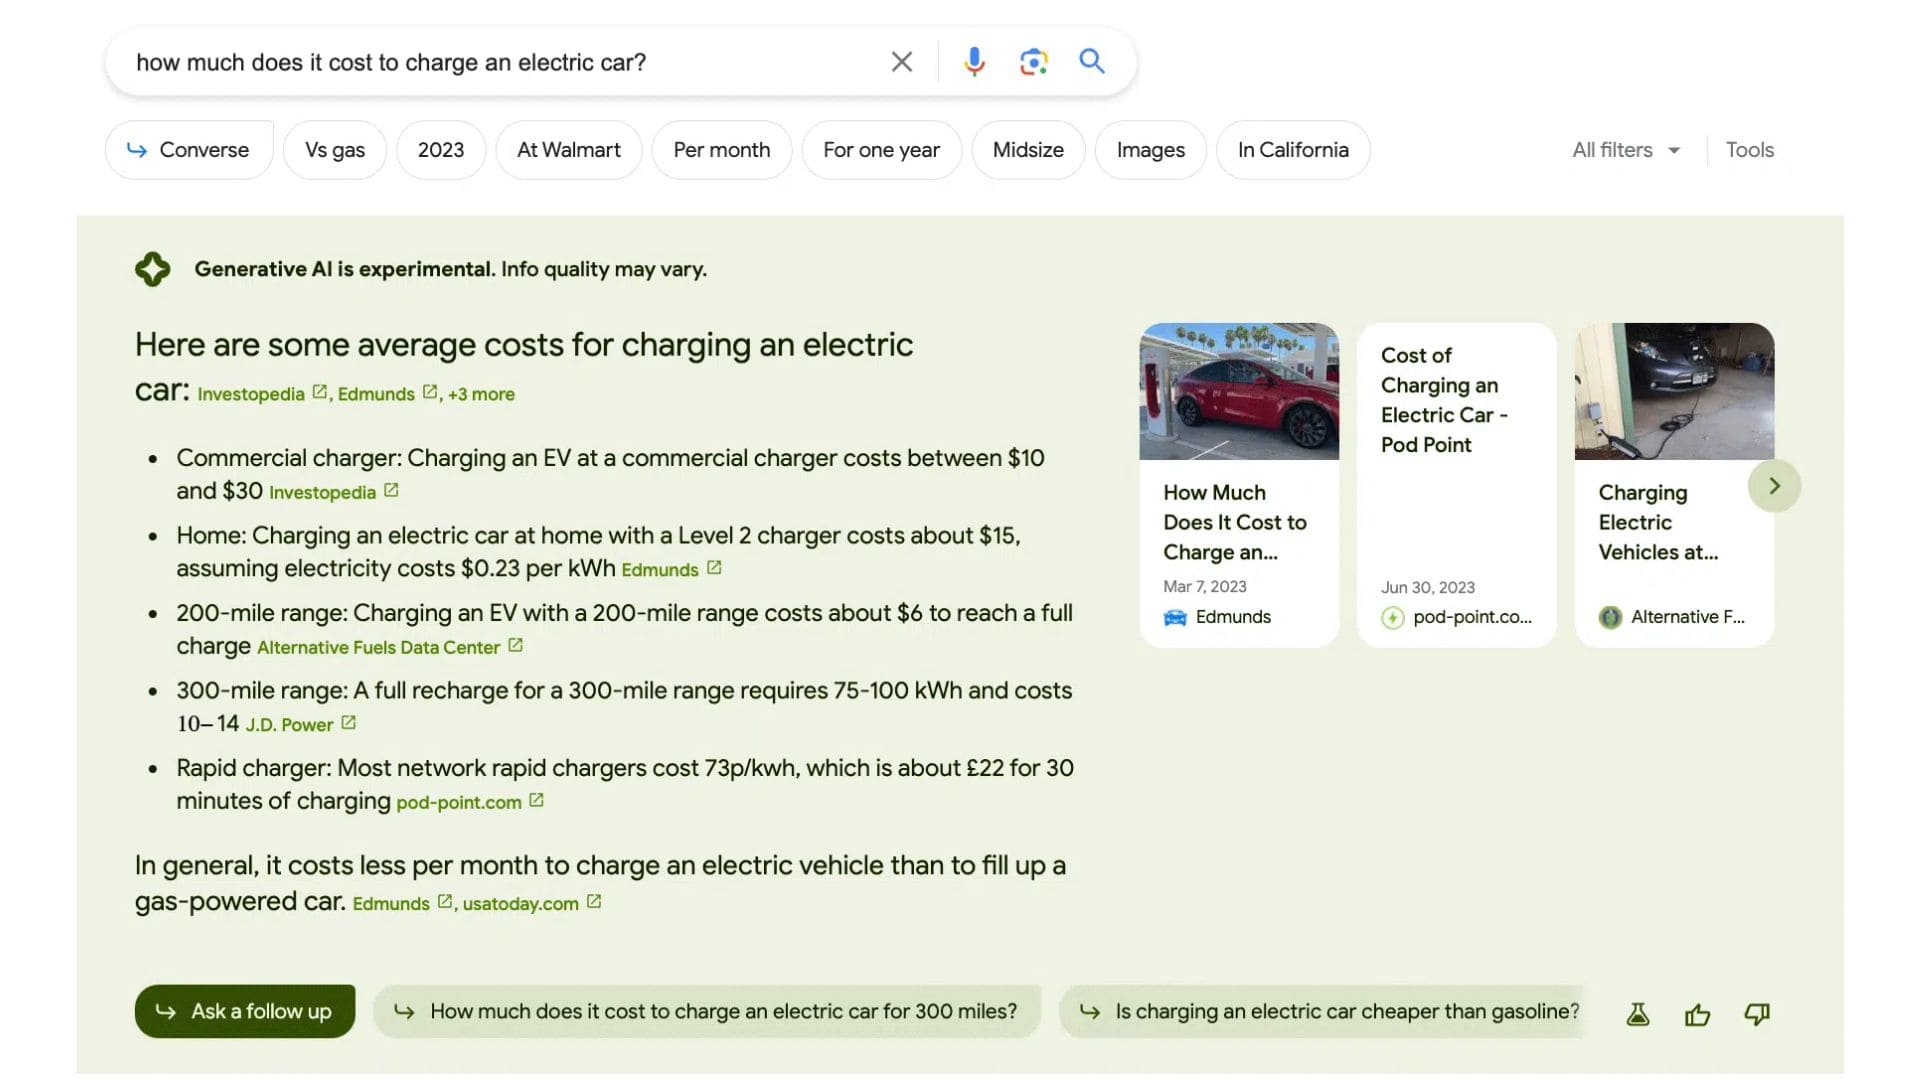Click the Generative AI sparkle logo
This screenshot has width=1920, height=1080.
153,269
